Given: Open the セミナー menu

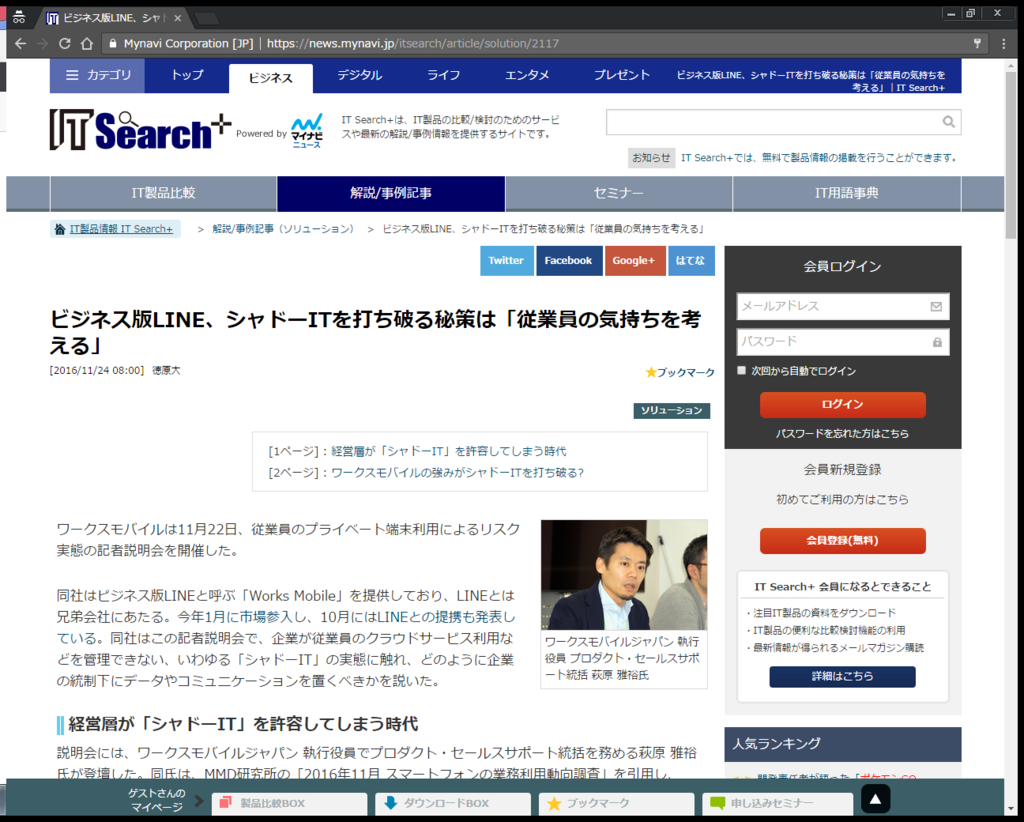Looking at the screenshot, I should coord(618,193).
